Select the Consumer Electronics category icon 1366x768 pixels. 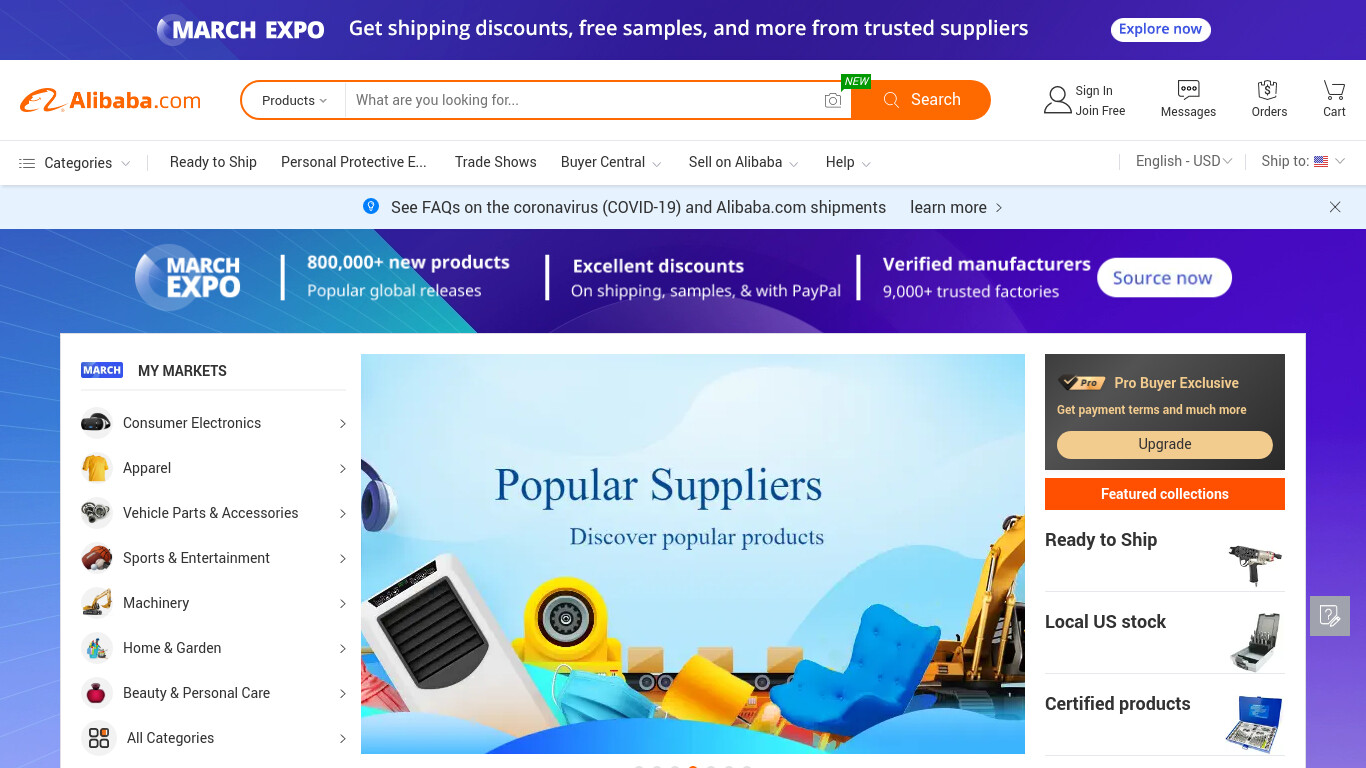(x=96, y=423)
